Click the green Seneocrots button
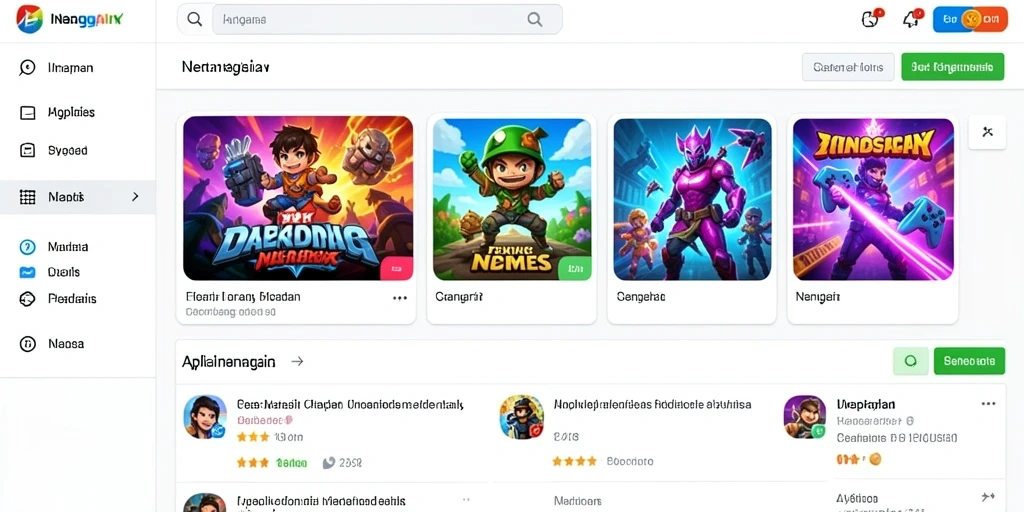The width and height of the screenshot is (1024, 512). point(969,360)
